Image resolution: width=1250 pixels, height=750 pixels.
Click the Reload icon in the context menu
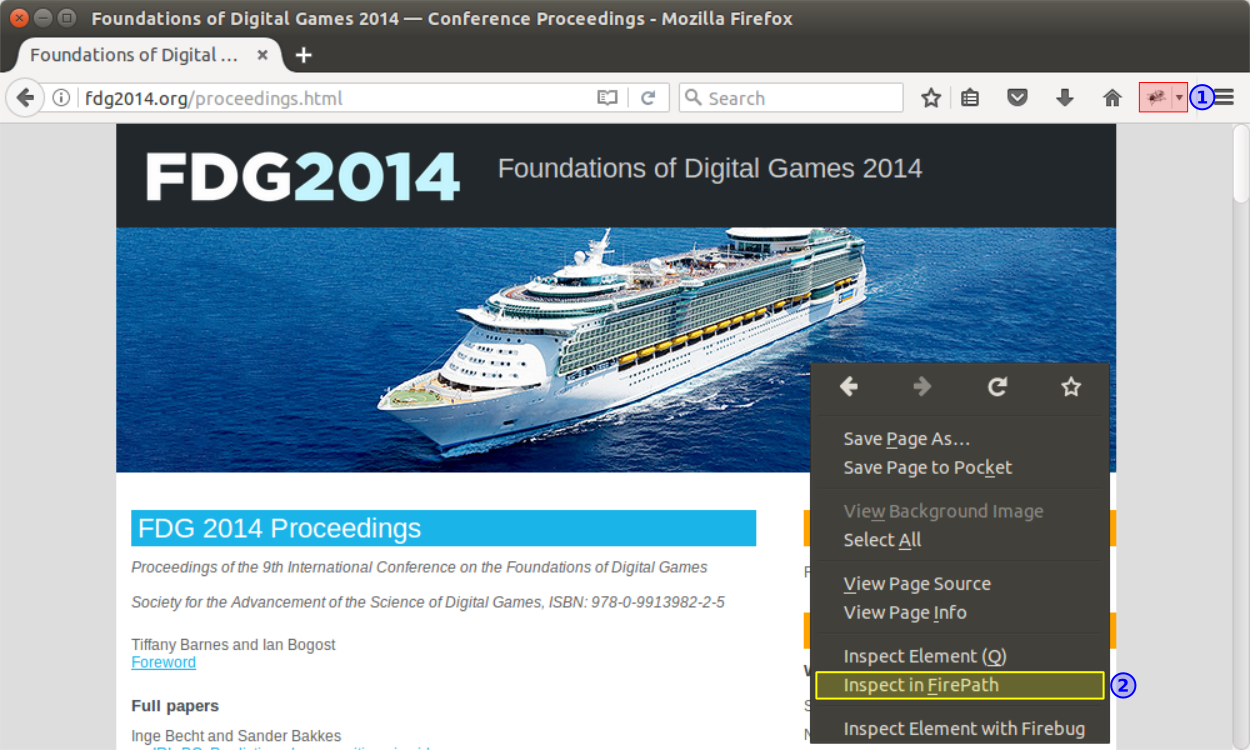click(997, 387)
